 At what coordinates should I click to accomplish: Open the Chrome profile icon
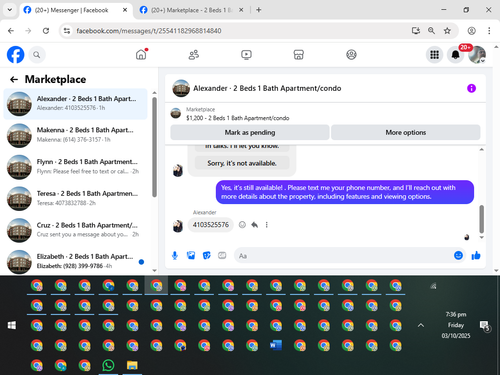coord(471,31)
